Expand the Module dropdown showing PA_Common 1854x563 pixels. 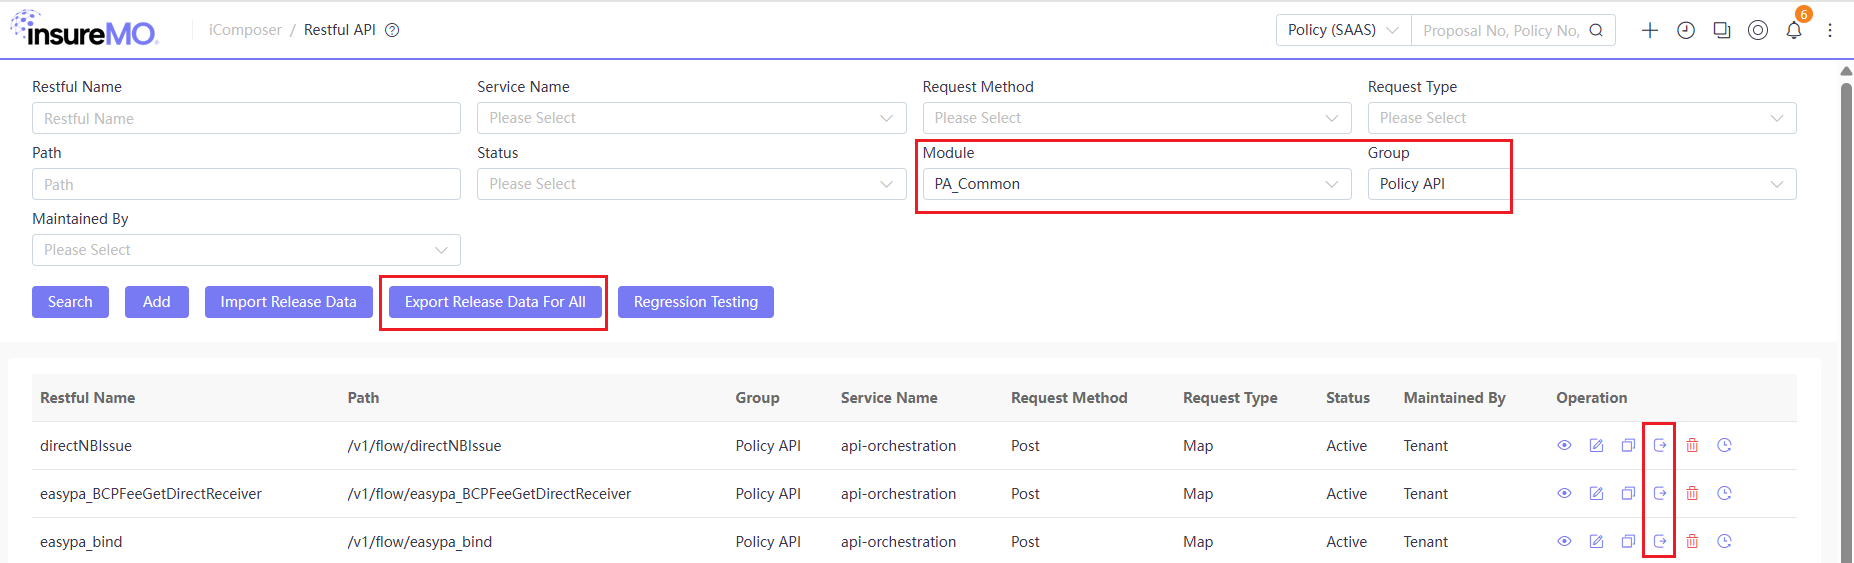pos(1137,184)
